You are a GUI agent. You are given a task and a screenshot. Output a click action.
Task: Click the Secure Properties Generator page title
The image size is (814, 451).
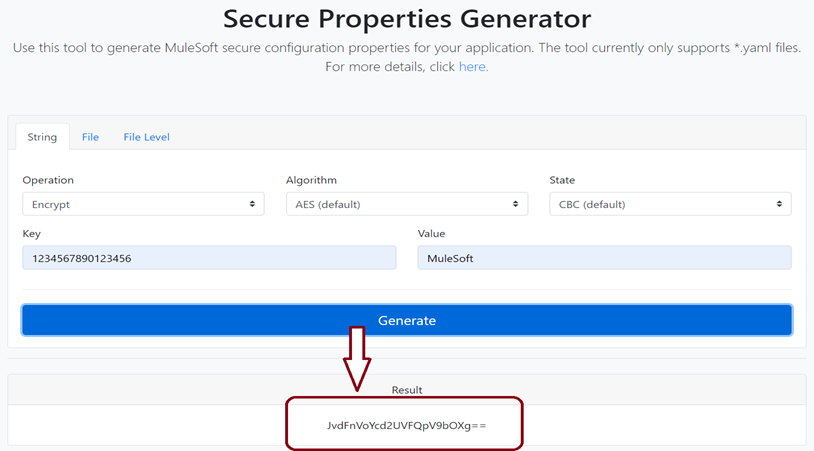tap(406, 19)
